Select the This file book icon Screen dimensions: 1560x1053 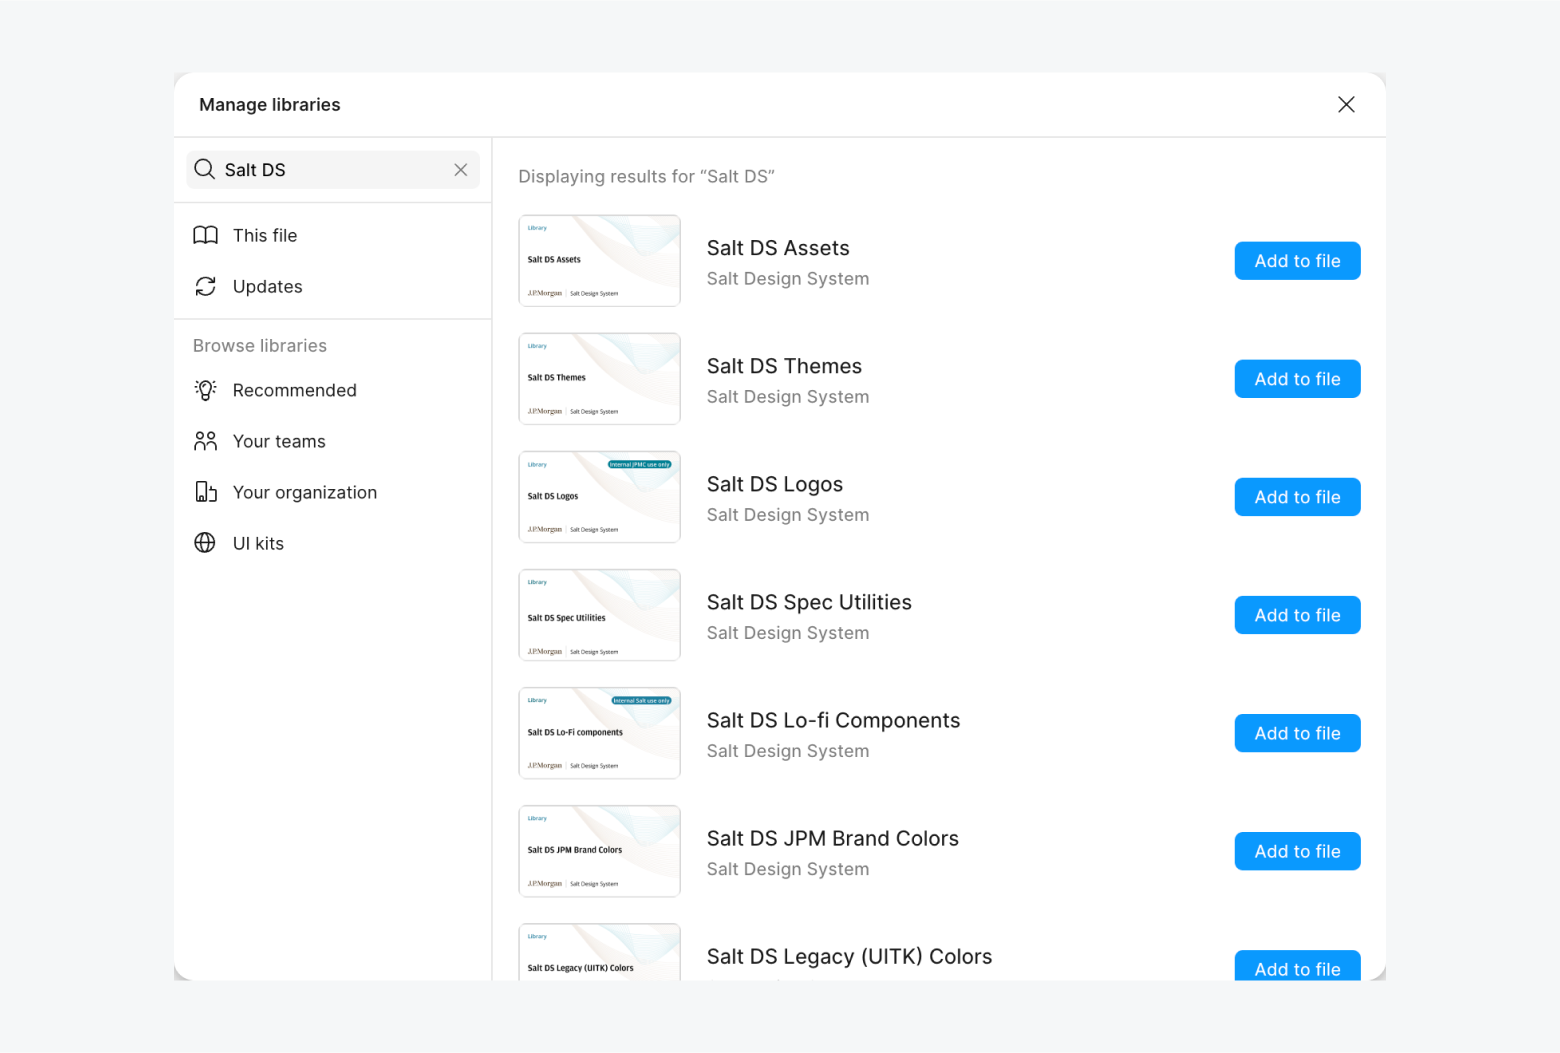point(205,235)
